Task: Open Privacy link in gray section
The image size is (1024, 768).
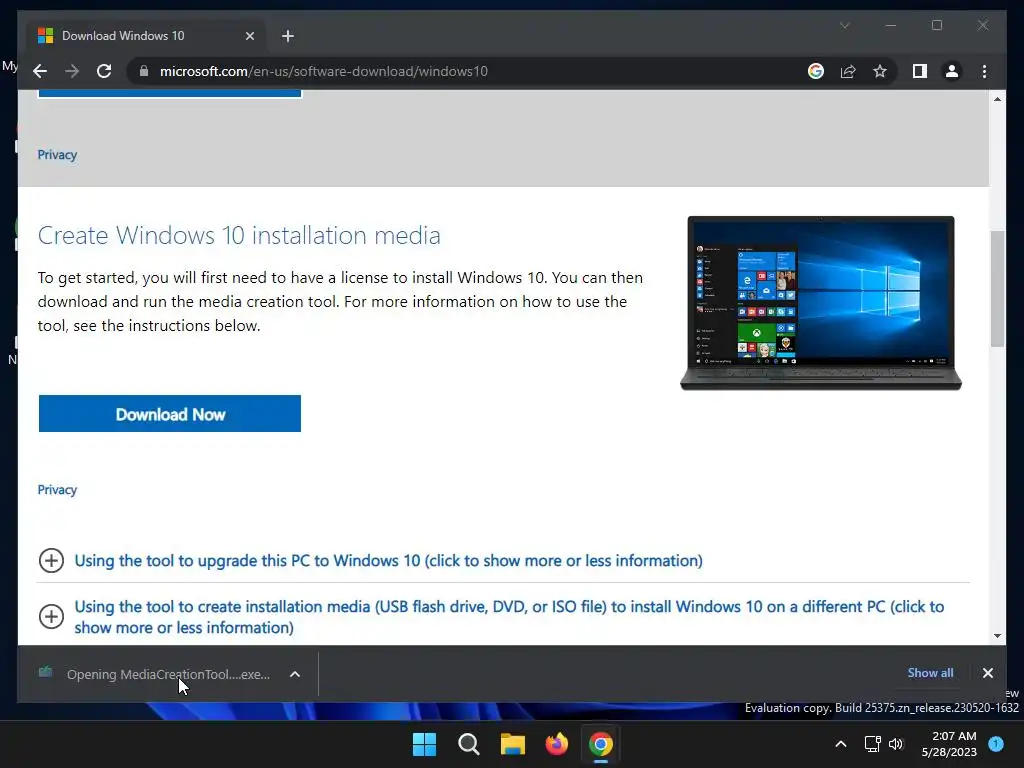Action: (57, 155)
